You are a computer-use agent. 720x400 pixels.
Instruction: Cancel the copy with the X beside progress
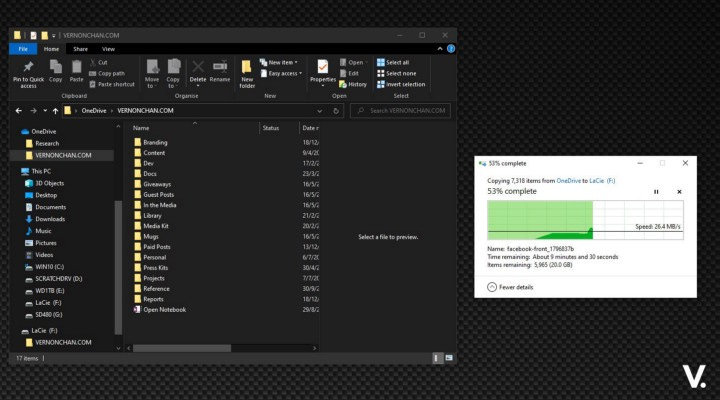click(x=679, y=192)
